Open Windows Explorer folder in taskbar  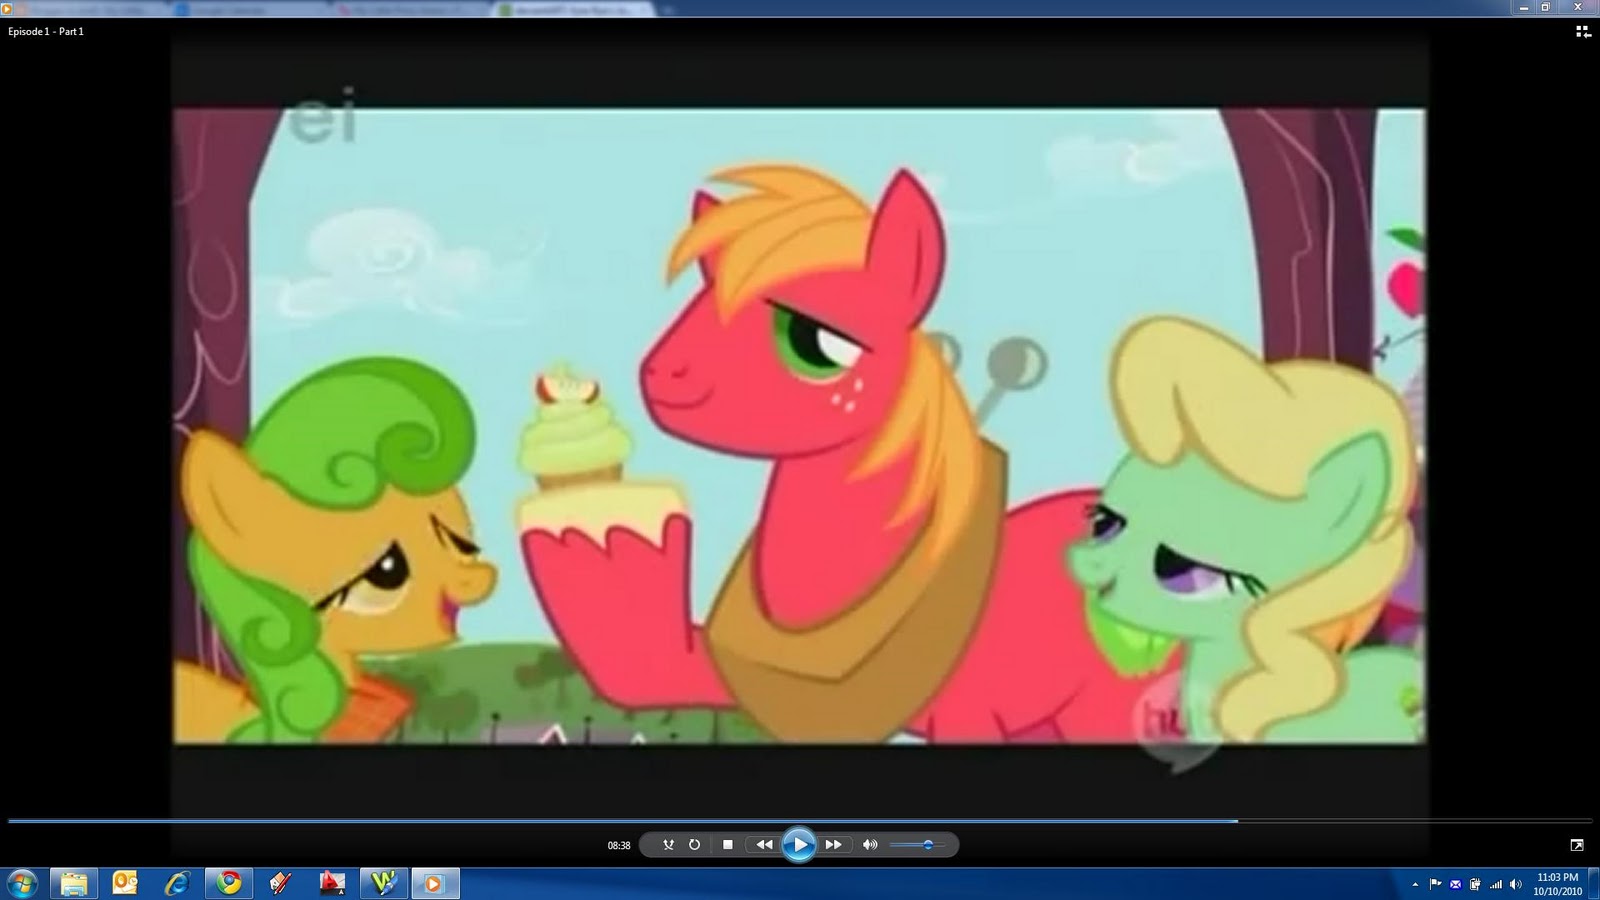coord(74,883)
